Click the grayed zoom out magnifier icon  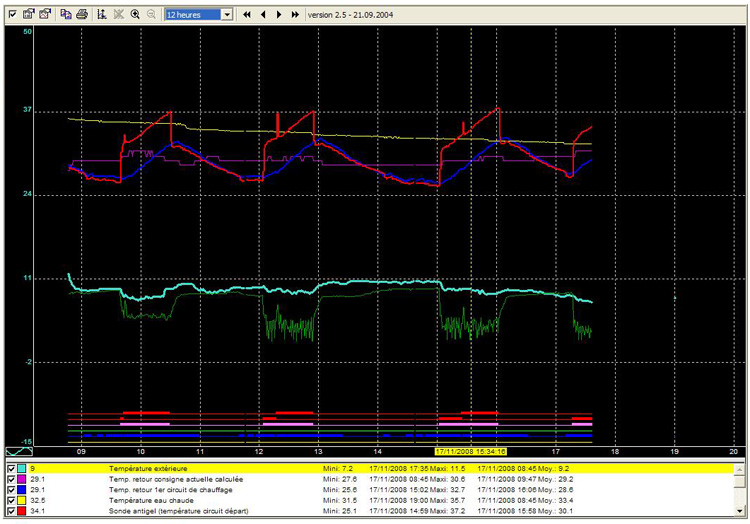tap(151, 15)
